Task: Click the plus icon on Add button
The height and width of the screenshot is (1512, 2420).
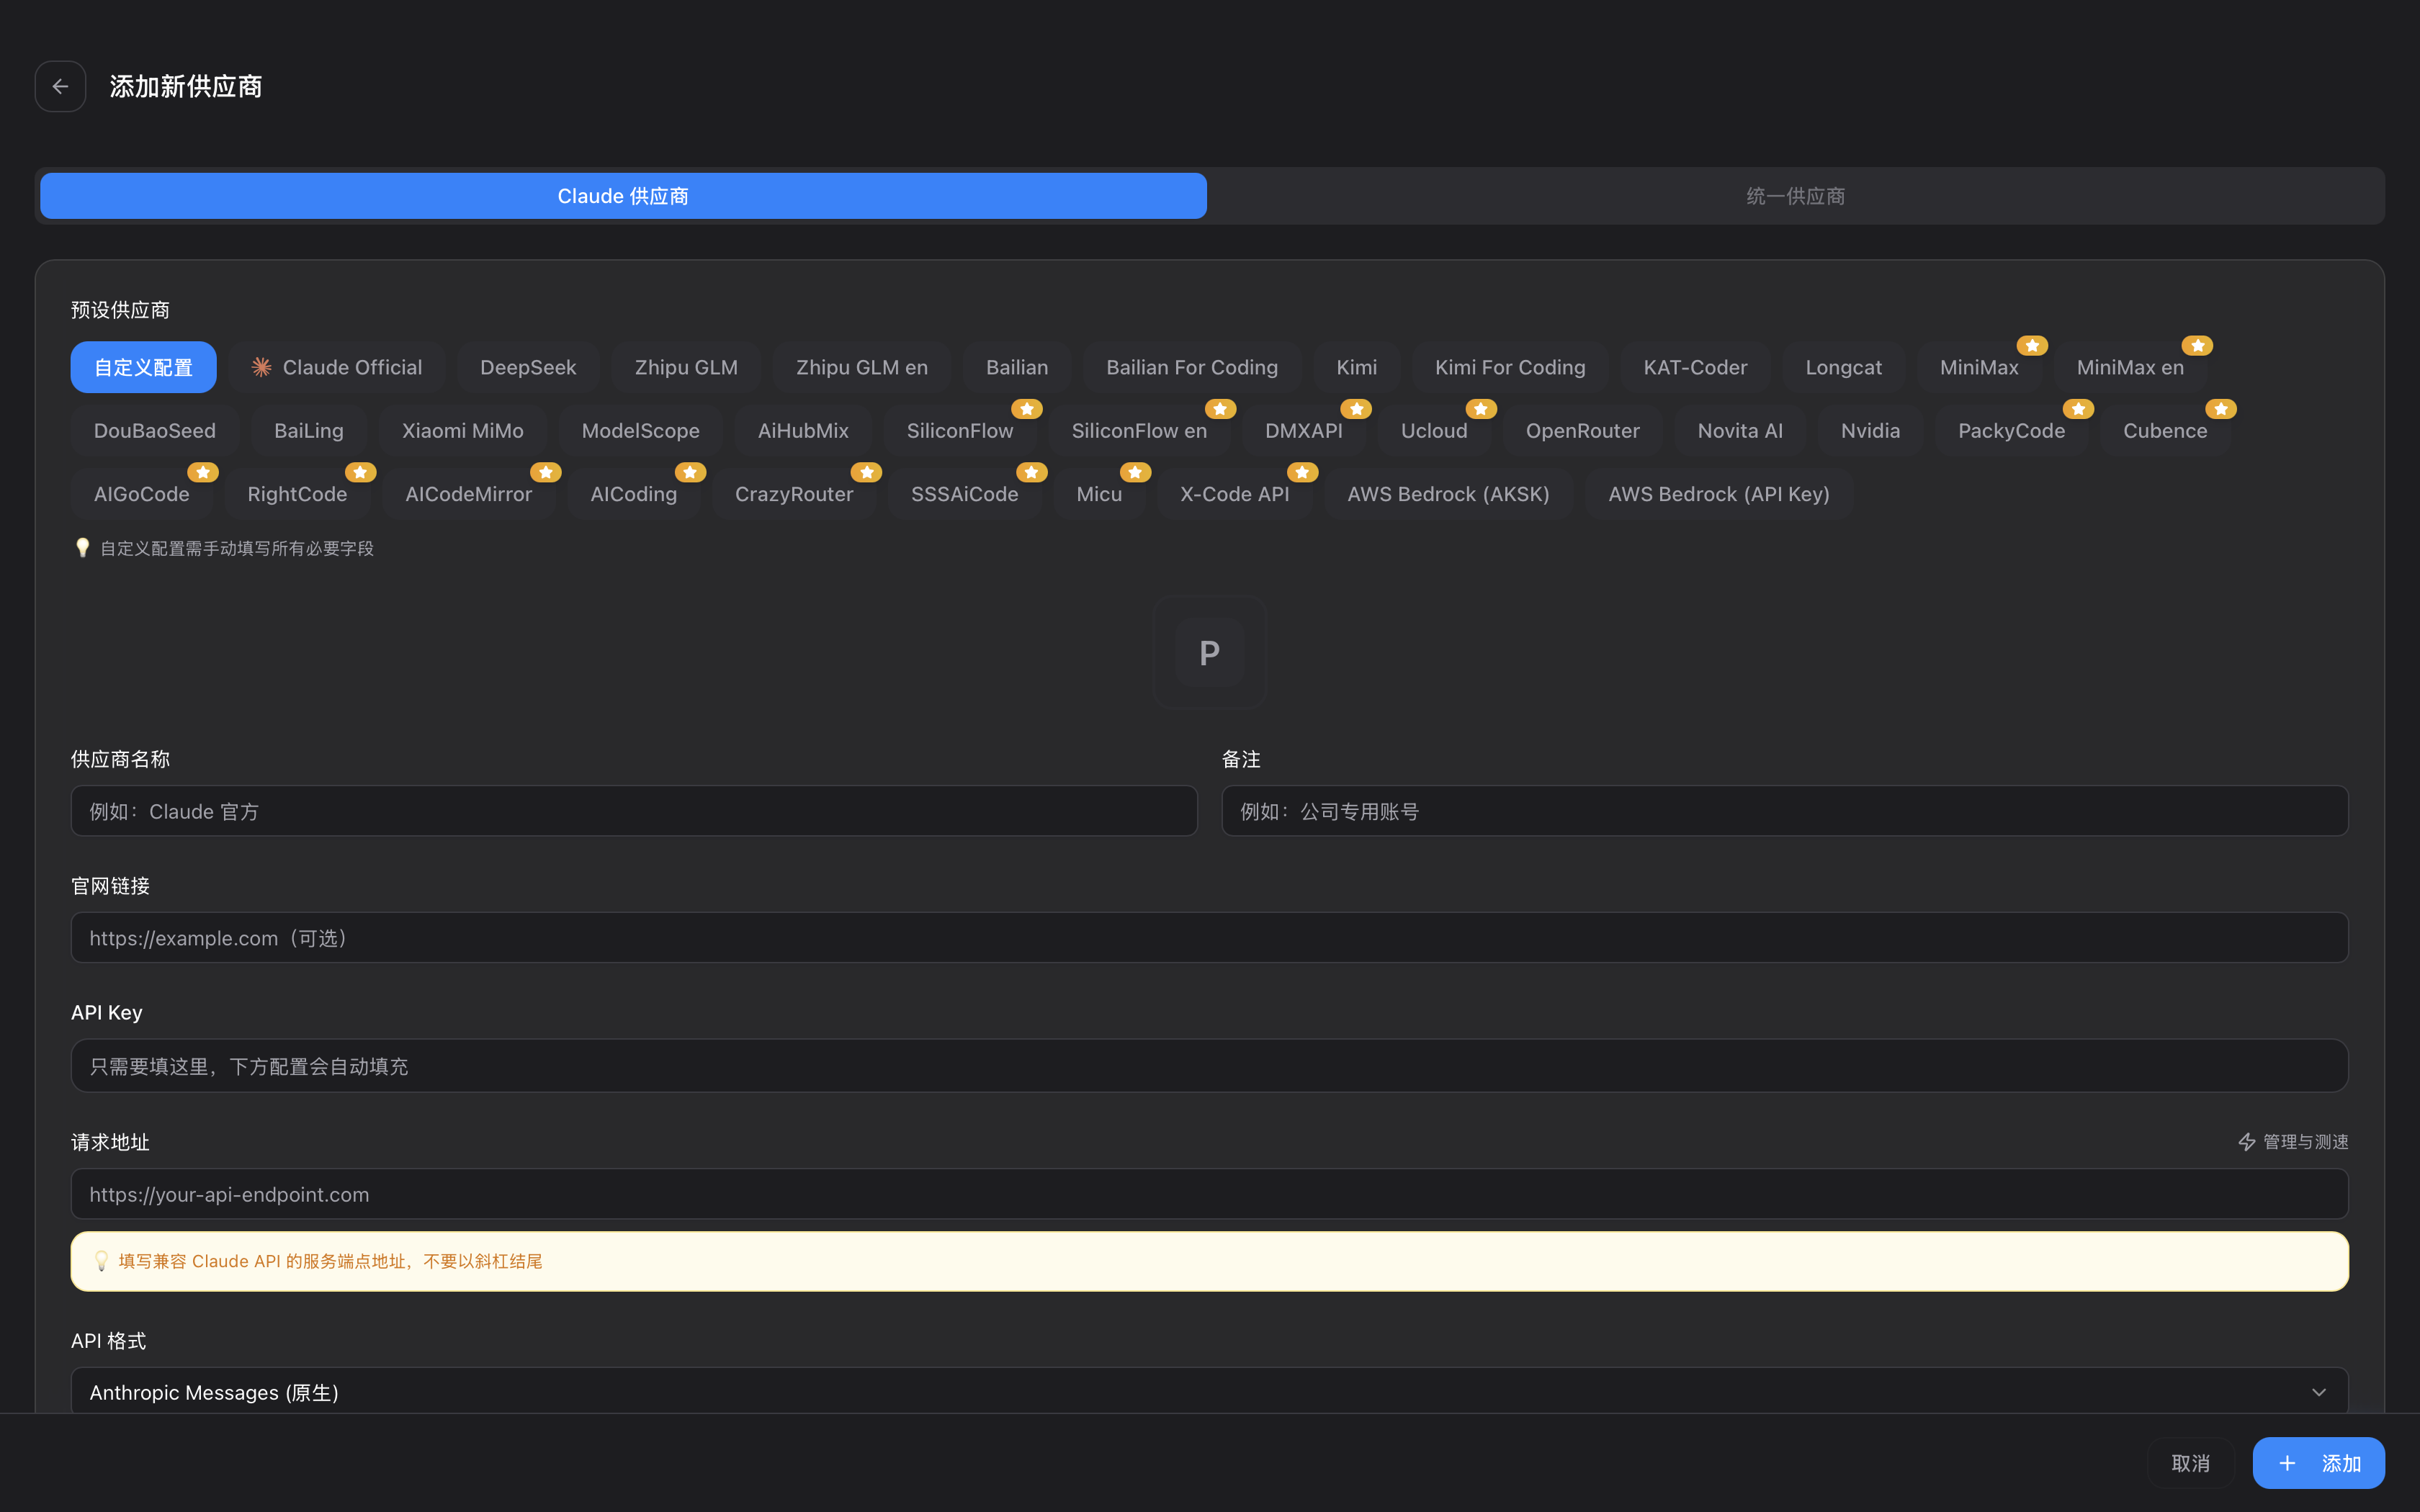Action: [2287, 1463]
